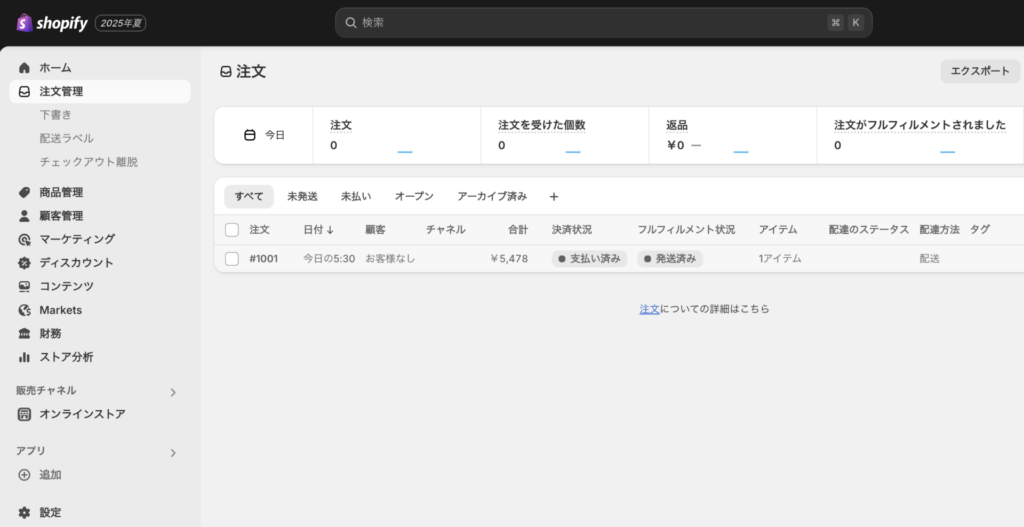Click the アイテム column header
This screenshot has height=527, width=1024.
pyautogui.click(x=778, y=230)
